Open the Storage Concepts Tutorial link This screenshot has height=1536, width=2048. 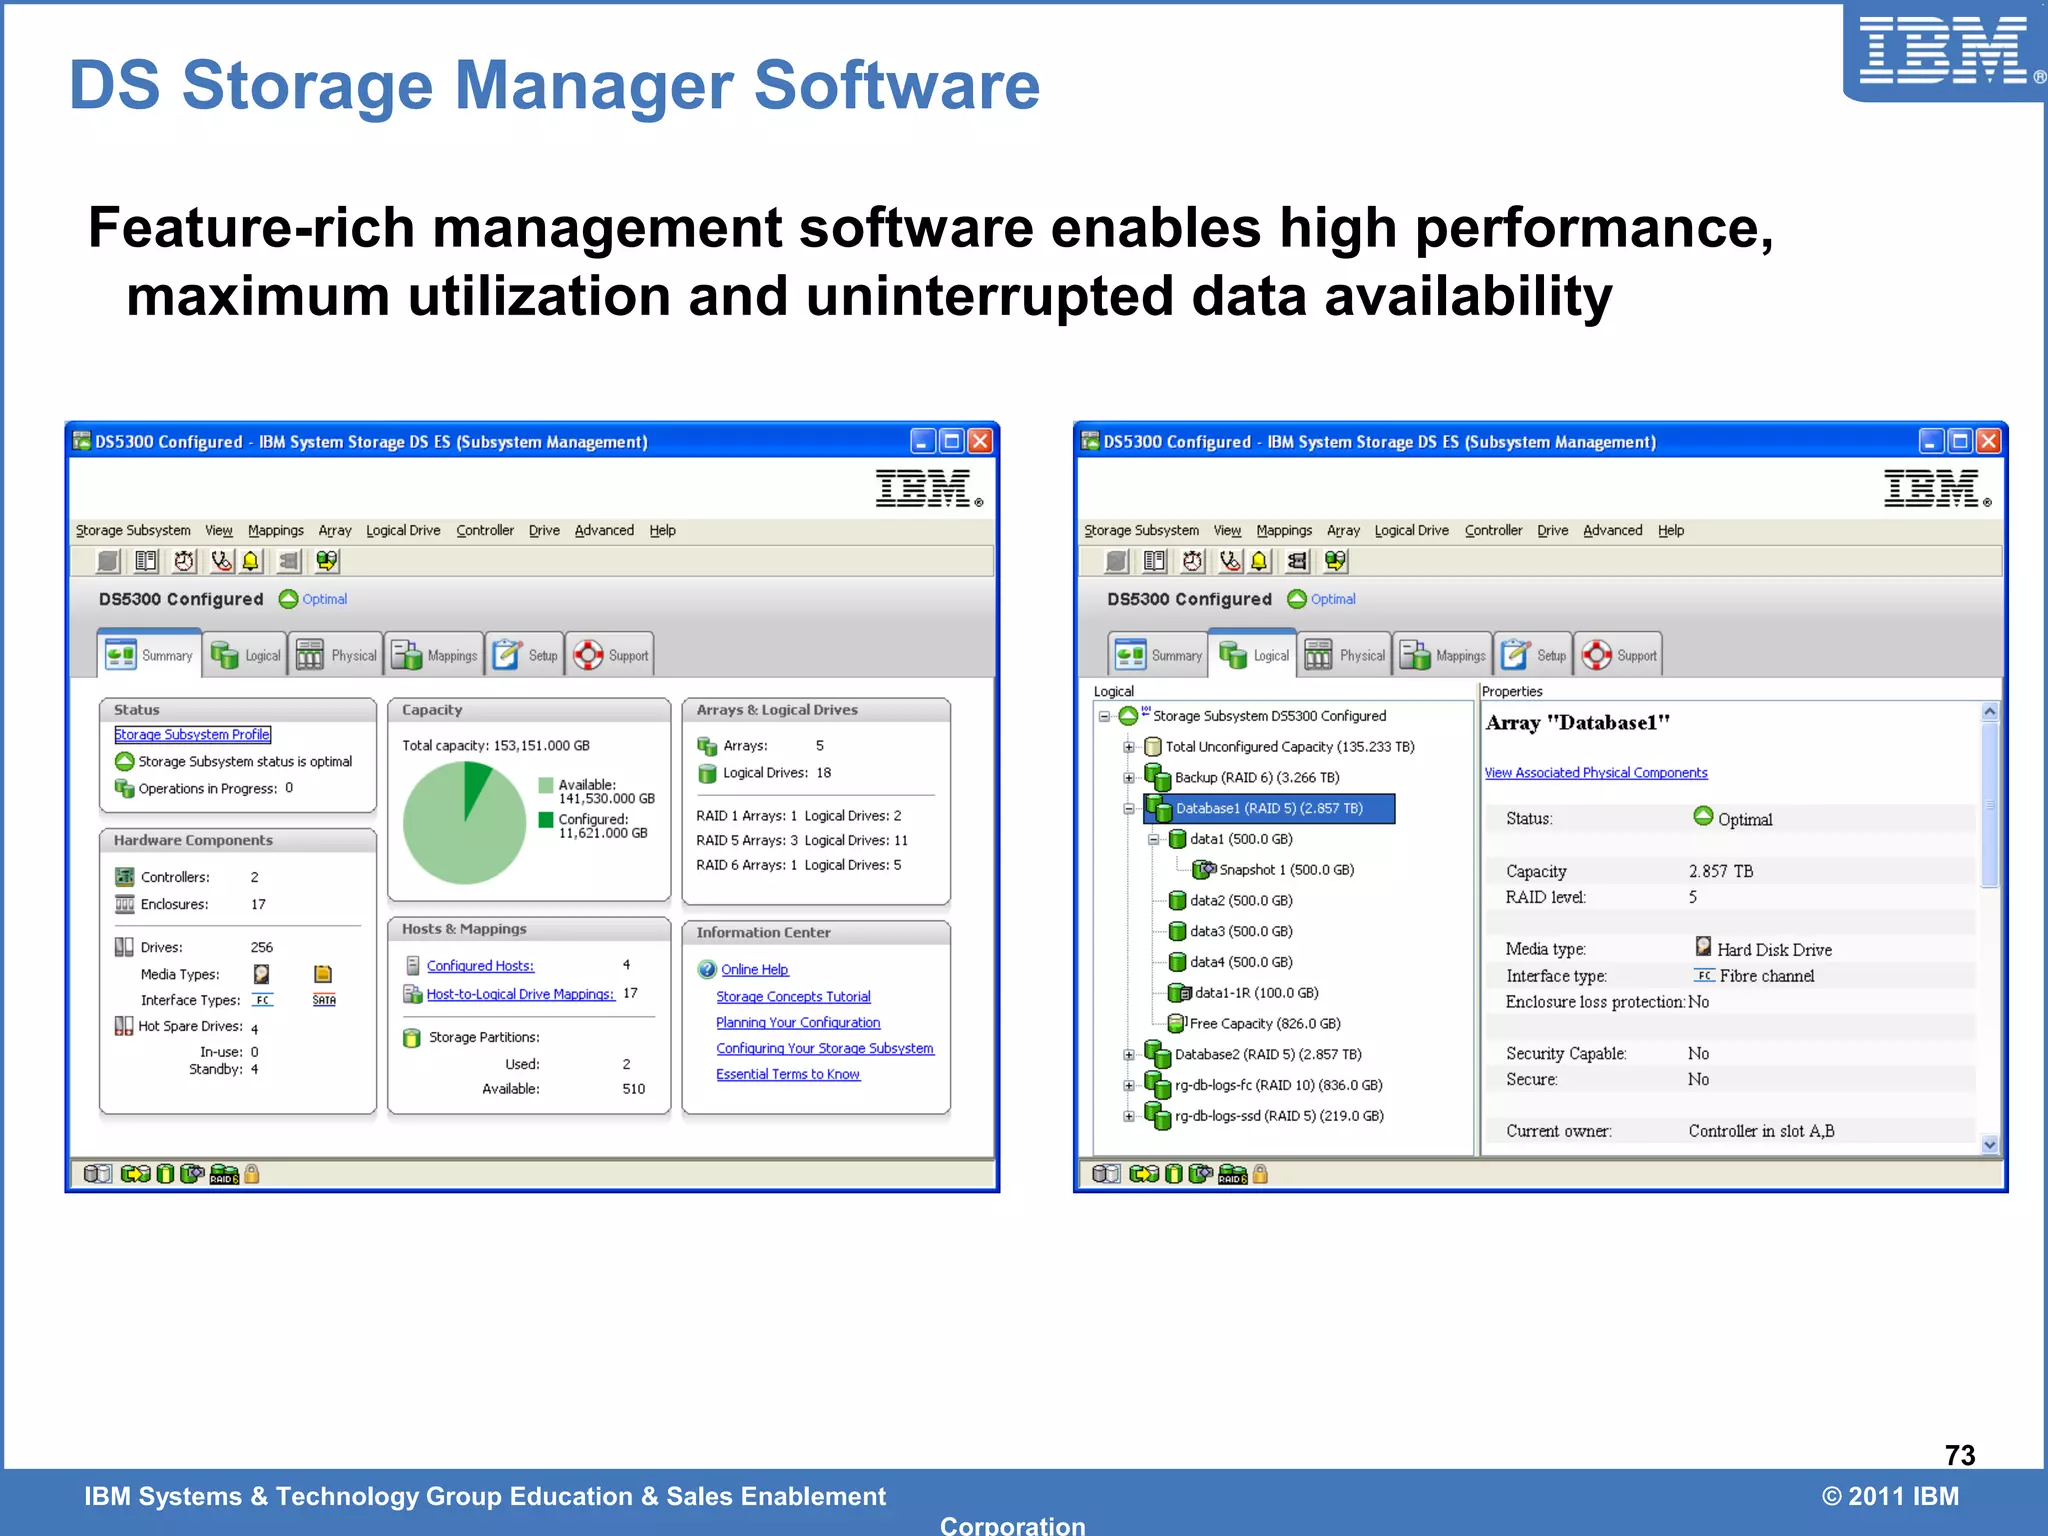coord(793,997)
